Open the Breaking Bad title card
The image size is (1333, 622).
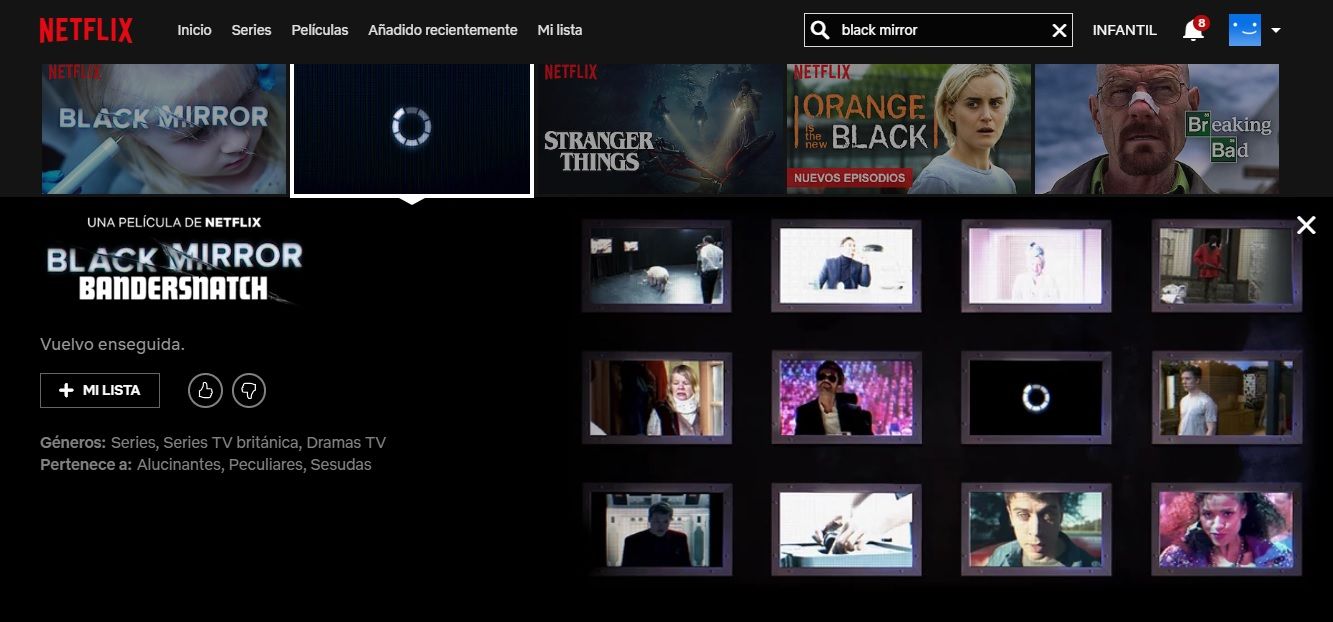point(1157,129)
